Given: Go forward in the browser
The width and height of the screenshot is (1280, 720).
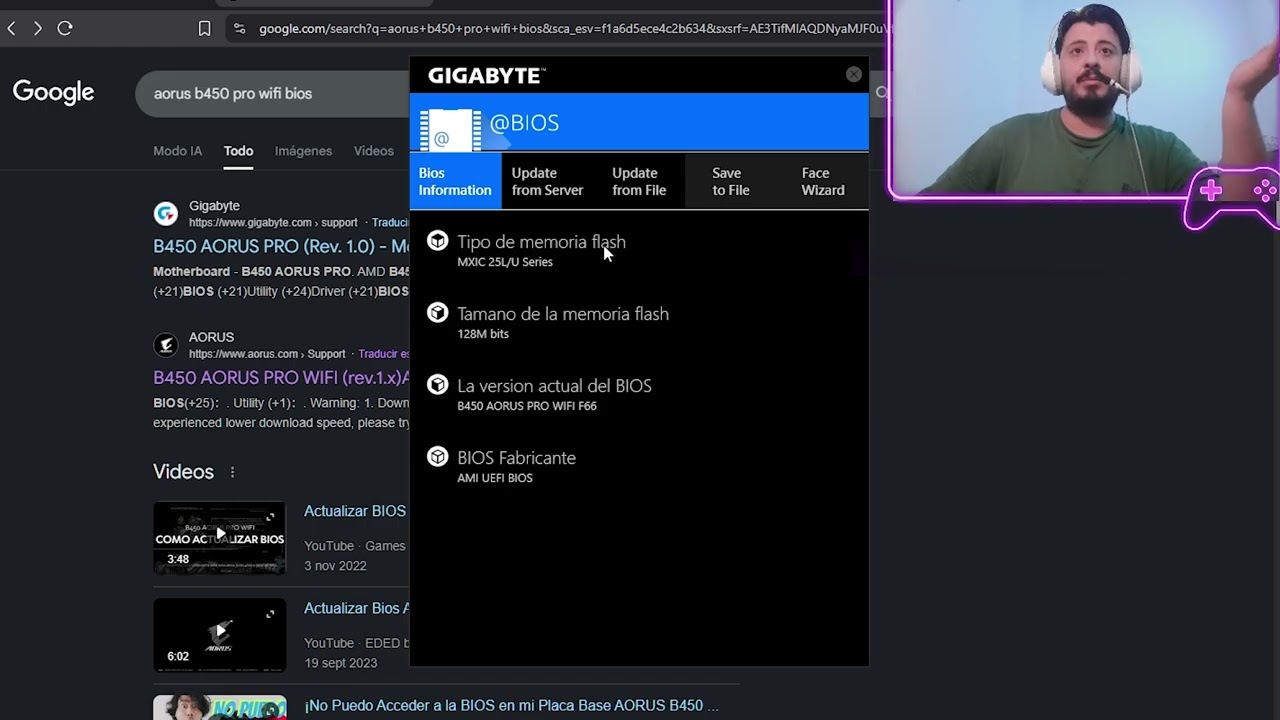Looking at the screenshot, I should [x=38, y=29].
